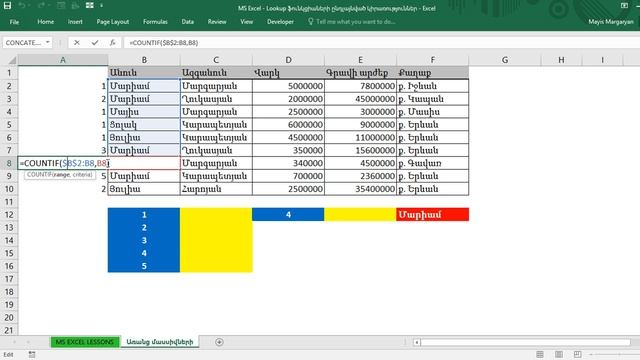Select column D header
This screenshot has width=640, height=360.
[x=288, y=60]
